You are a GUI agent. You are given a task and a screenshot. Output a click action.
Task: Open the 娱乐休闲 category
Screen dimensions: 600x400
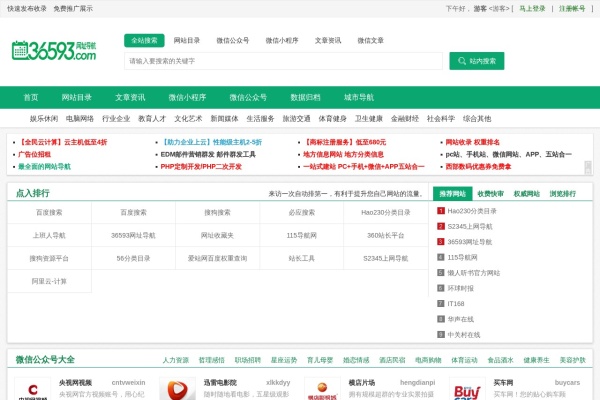tap(44, 119)
